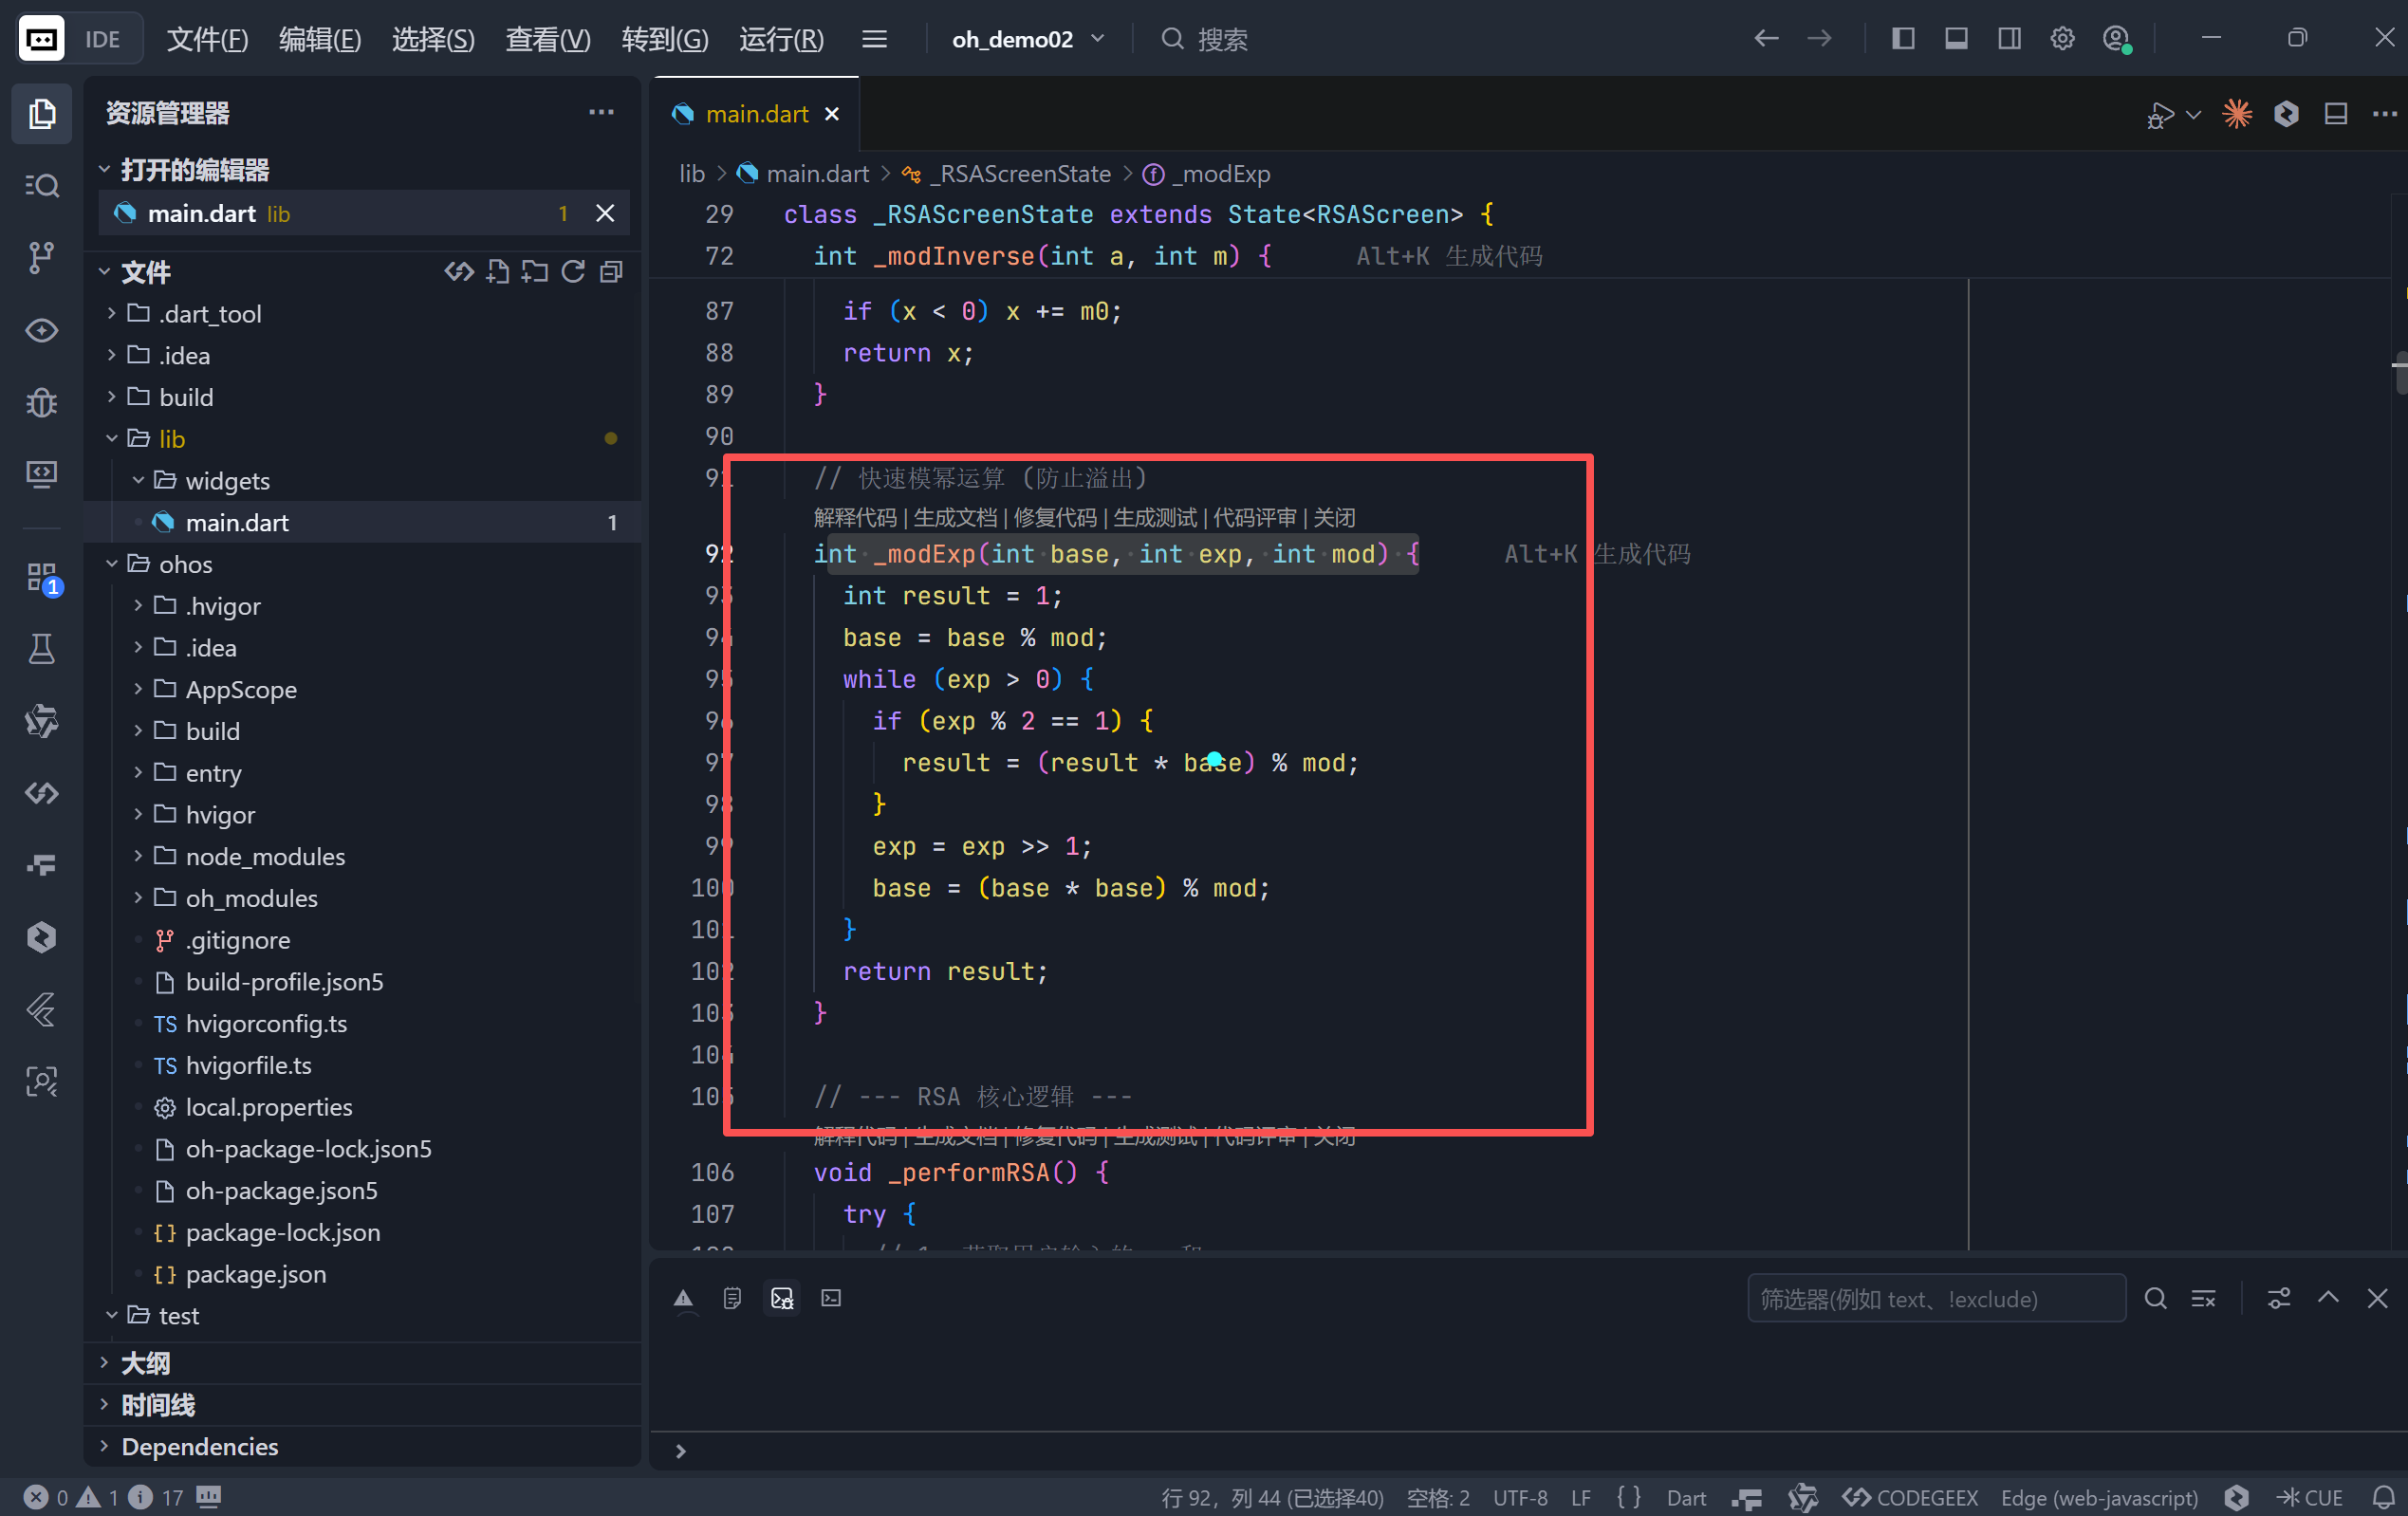Click the CODEGEEX status bar item
Screen dimensions: 2408x1516
click(x=1910, y=1497)
